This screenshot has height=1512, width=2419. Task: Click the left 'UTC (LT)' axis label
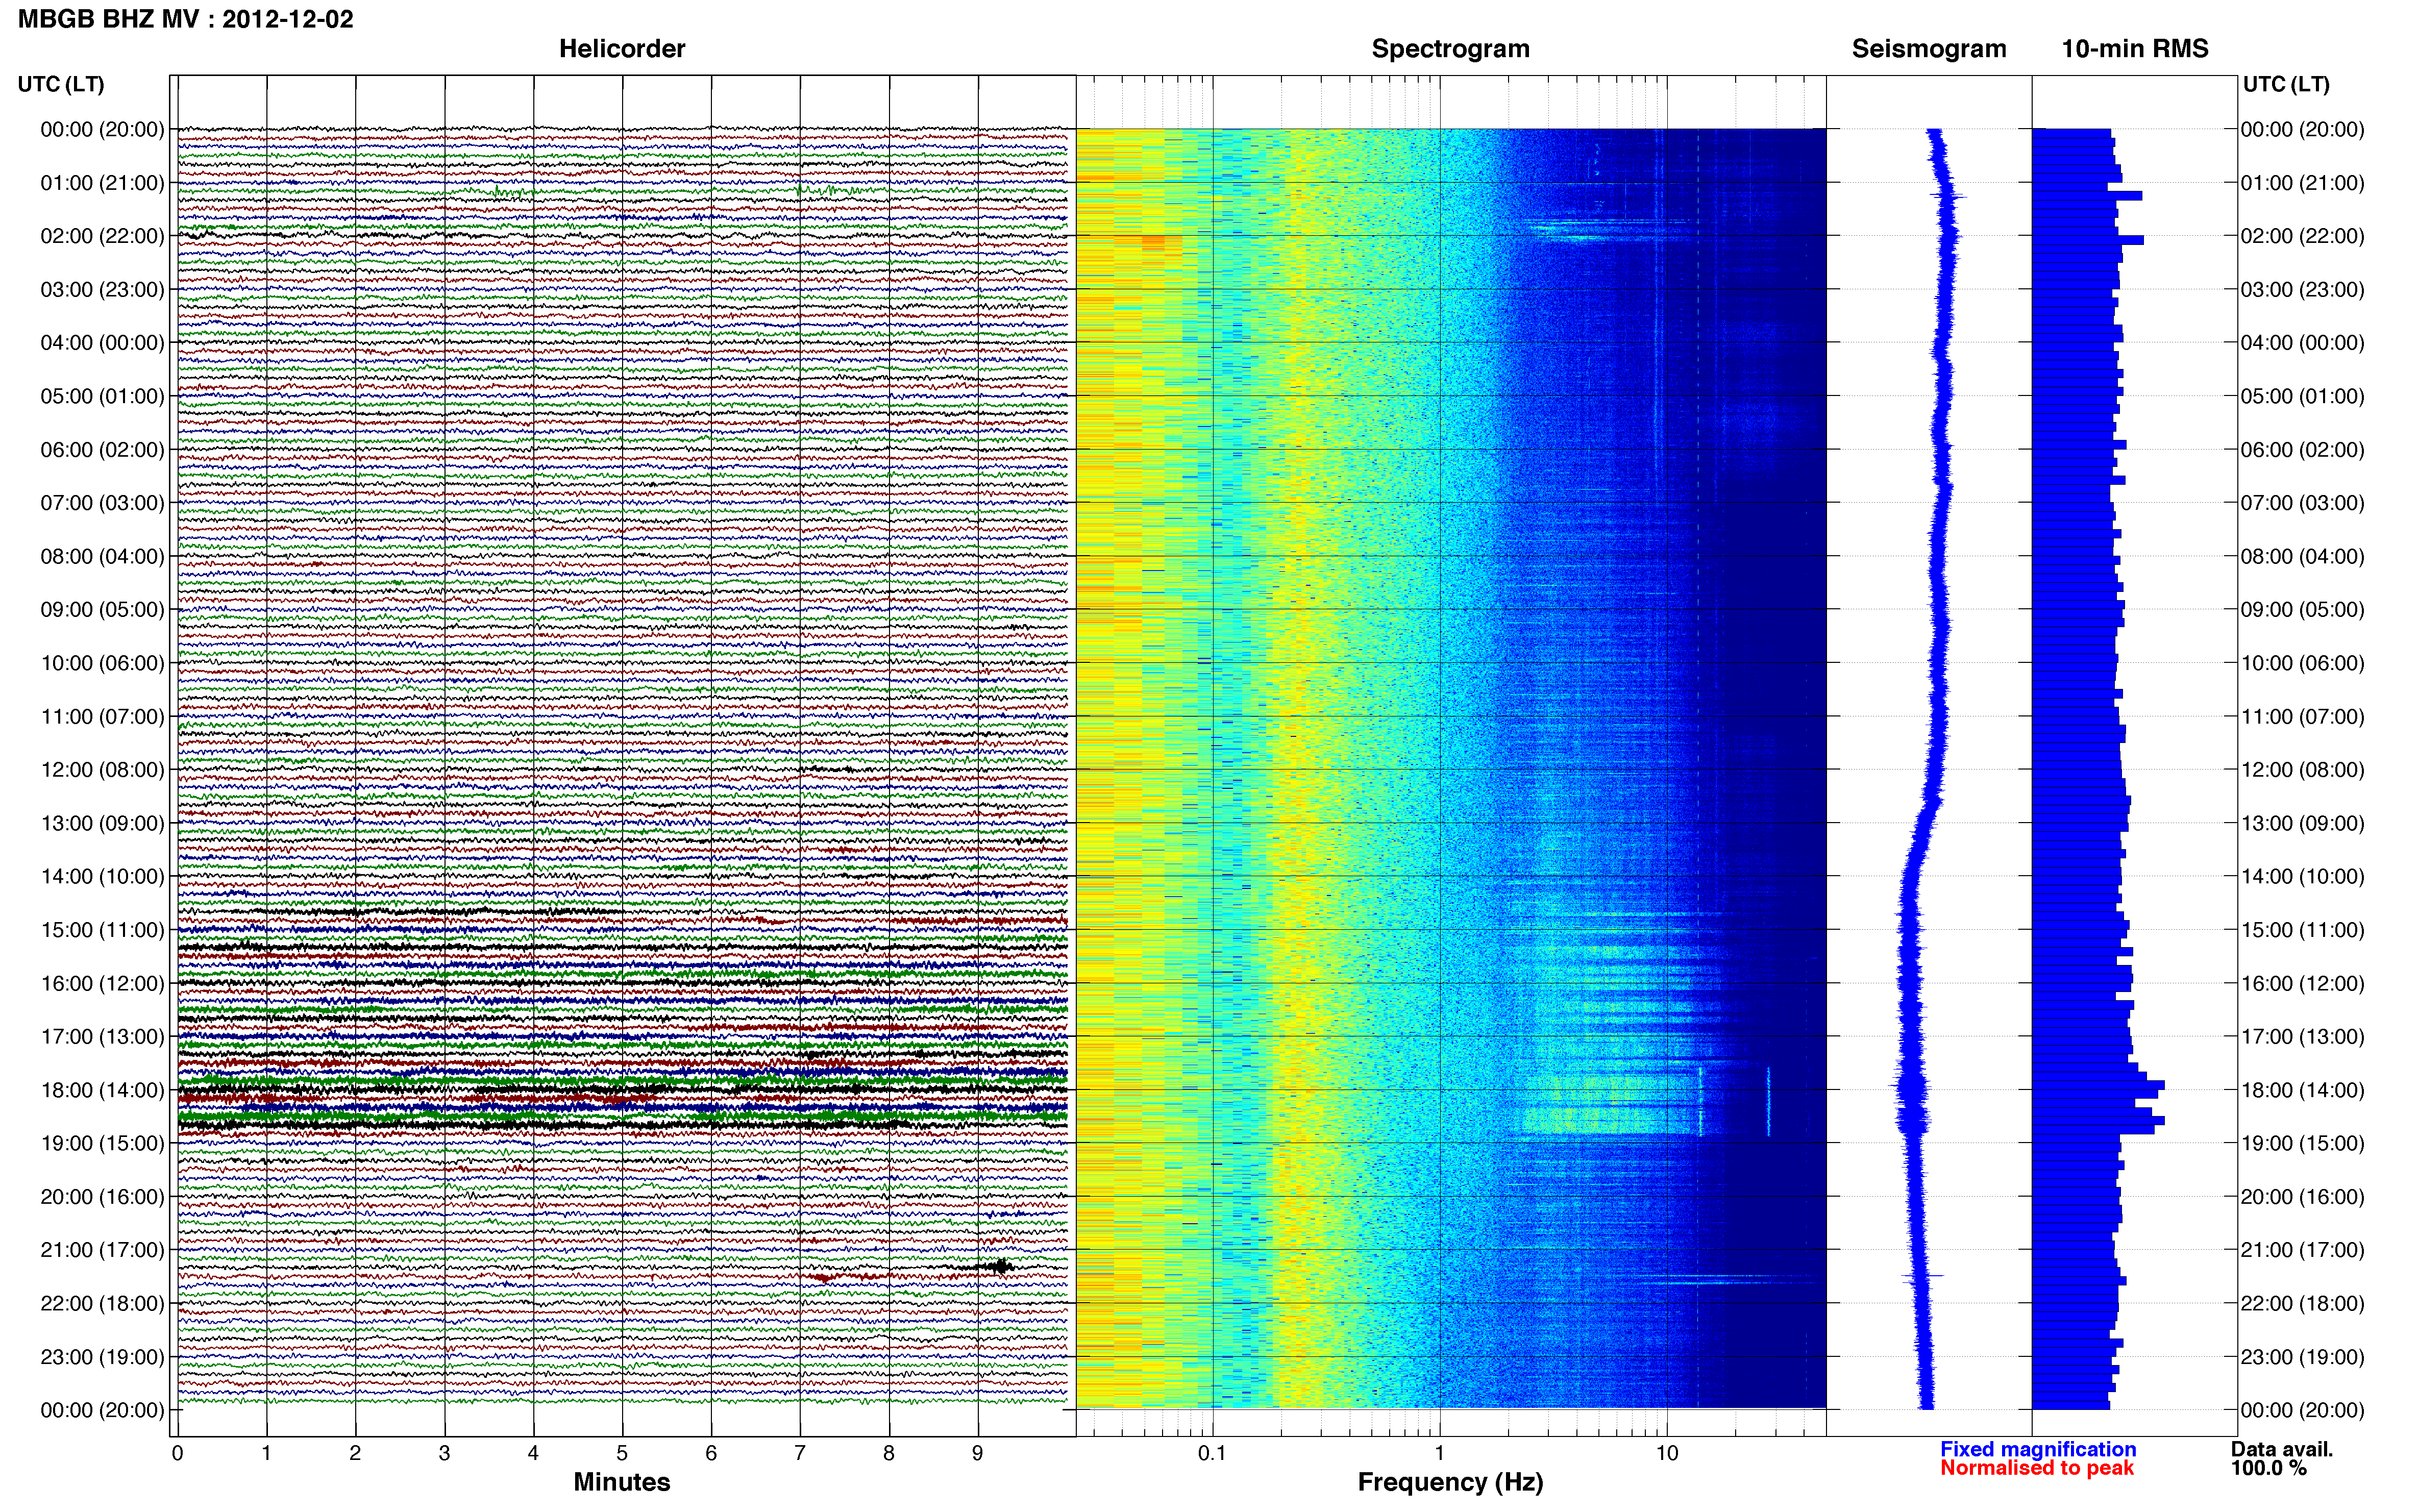pos(61,84)
